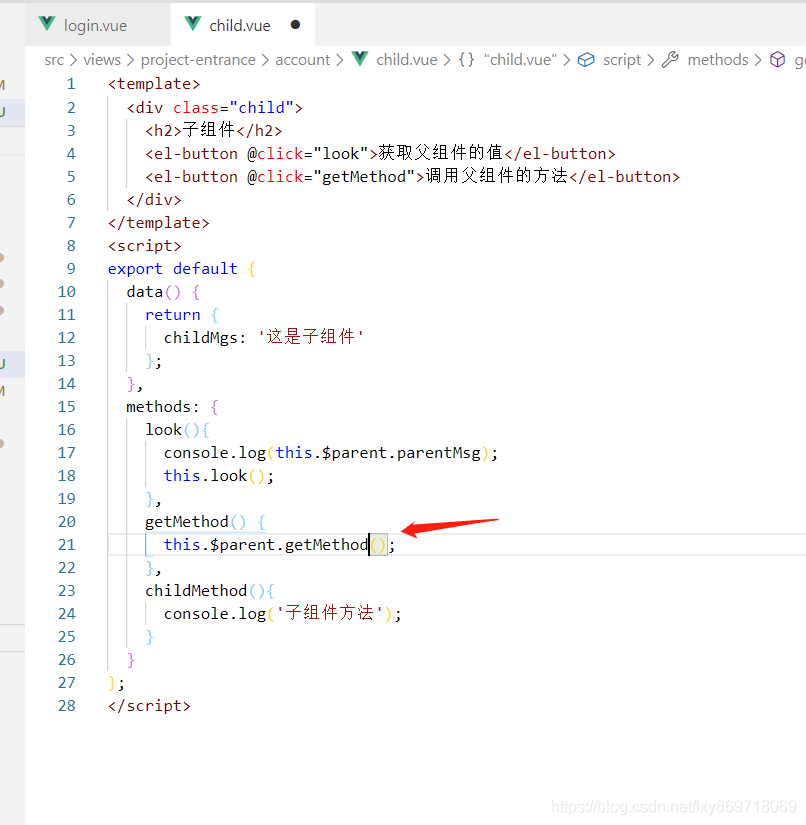This screenshot has height=825, width=806.
Task: Click this.$parent.parentMsg on line 17
Action: click(378, 453)
